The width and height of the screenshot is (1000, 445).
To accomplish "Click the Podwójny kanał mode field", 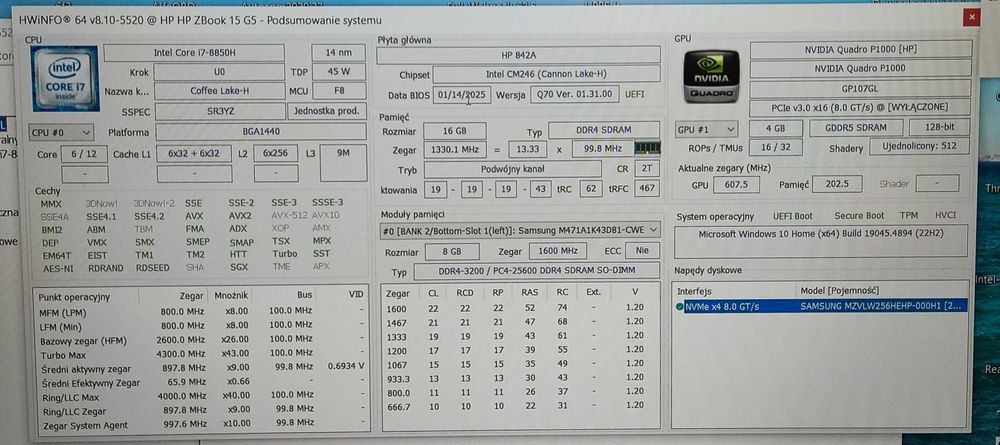I will pos(512,170).
